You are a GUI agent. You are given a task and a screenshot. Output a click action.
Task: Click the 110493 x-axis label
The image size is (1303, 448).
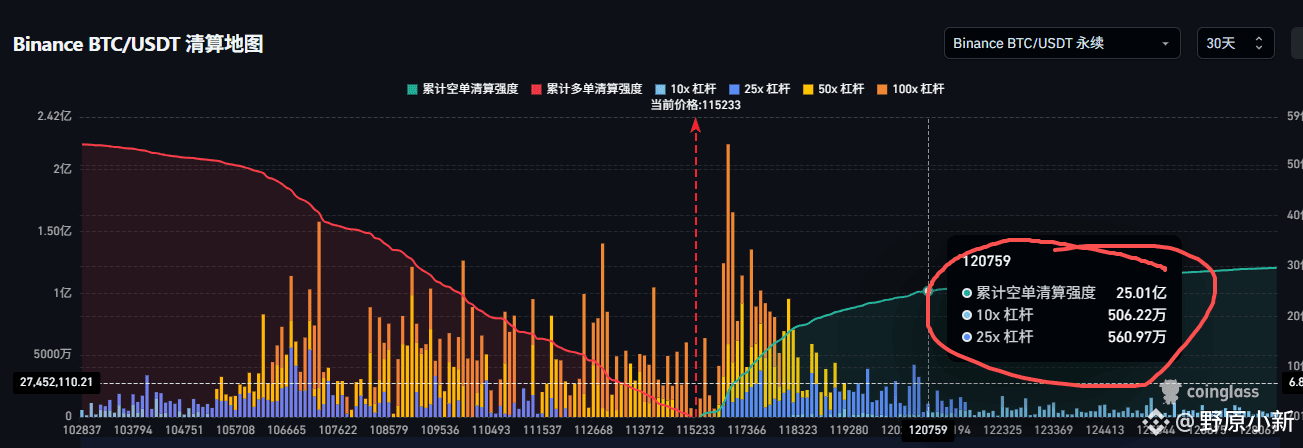[491, 429]
